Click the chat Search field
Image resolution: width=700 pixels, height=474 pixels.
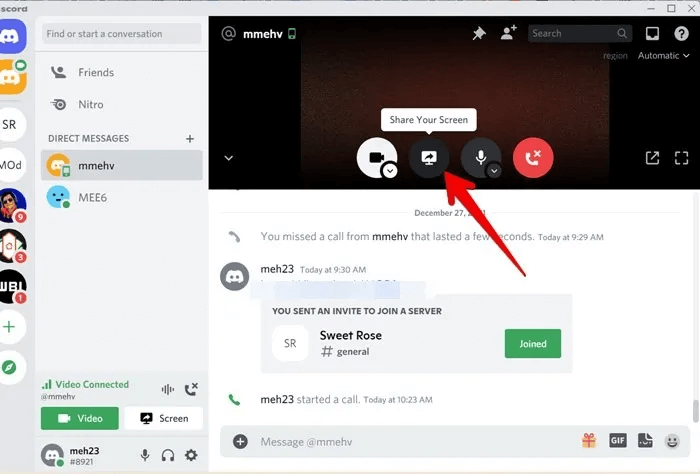[580, 33]
